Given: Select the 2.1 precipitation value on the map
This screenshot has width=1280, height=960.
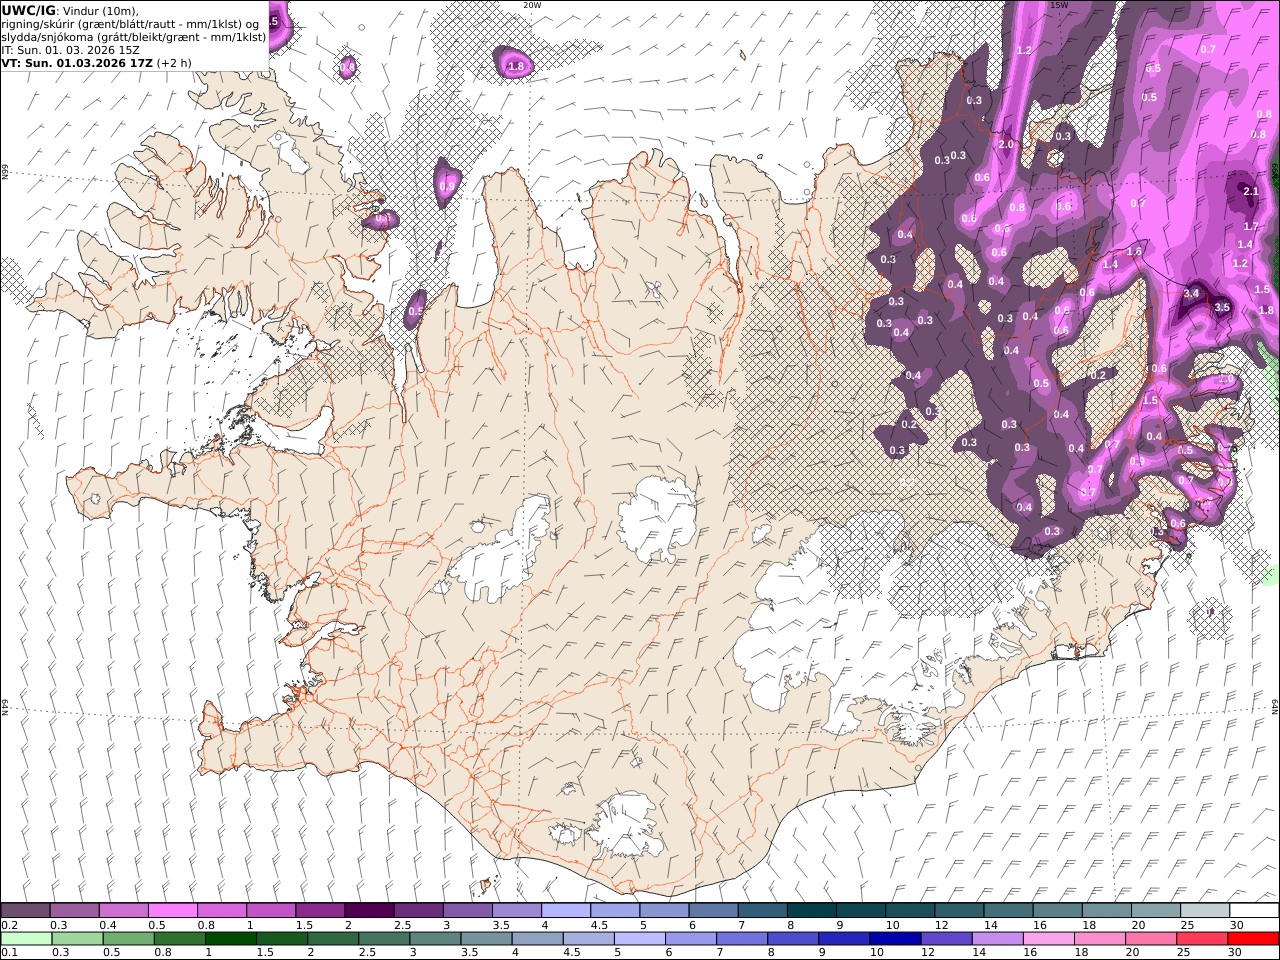Looking at the screenshot, I should click(1250, 191).
